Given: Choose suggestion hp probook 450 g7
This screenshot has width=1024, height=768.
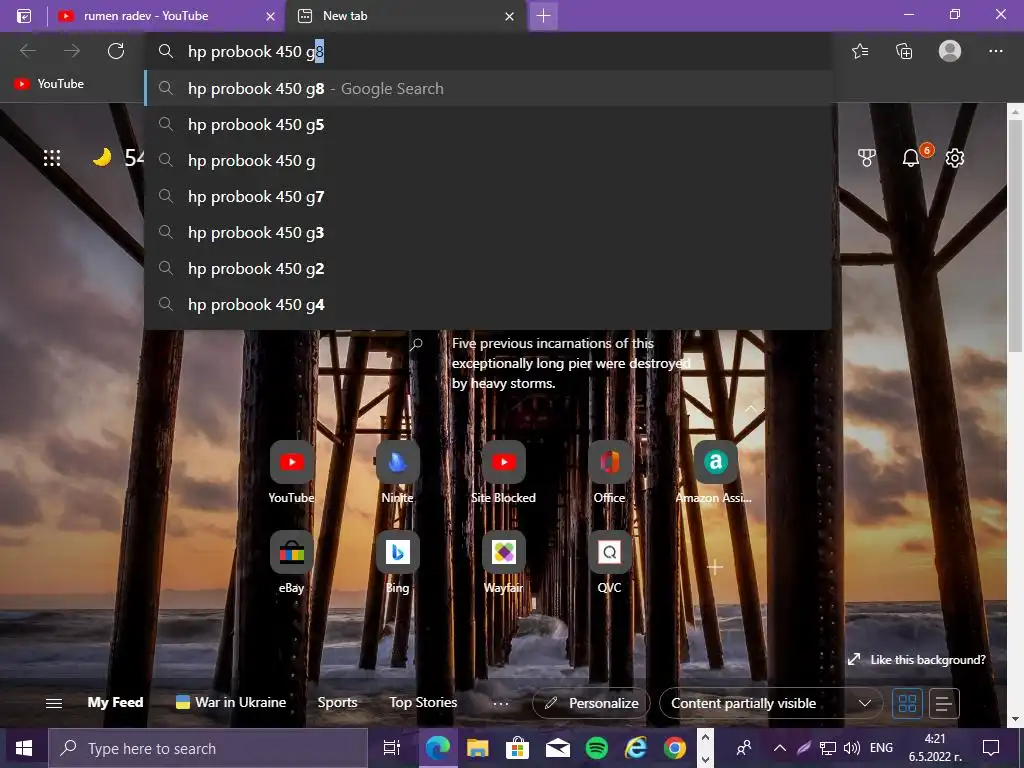Looking at the screenshot, I should click(x=488, y=197).
